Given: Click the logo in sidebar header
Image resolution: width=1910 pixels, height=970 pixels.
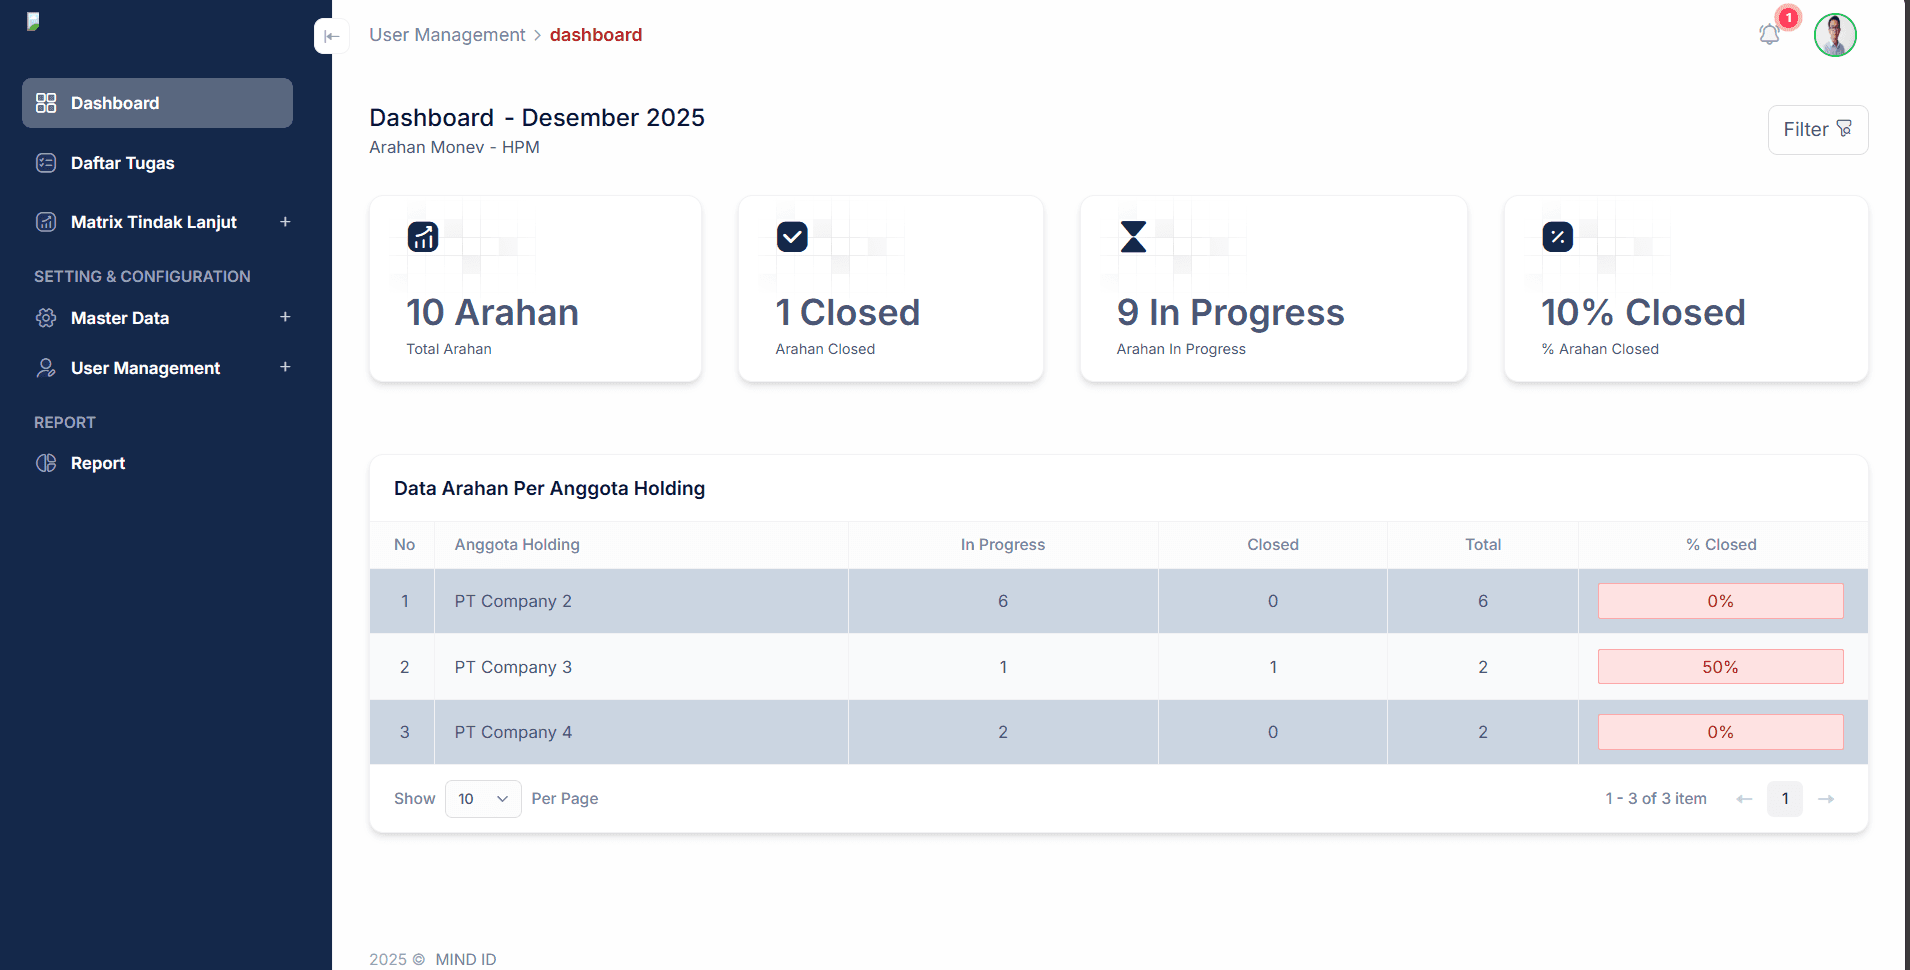Looking at the screenshot, I should pyautogui.click(x=33, y=21).
